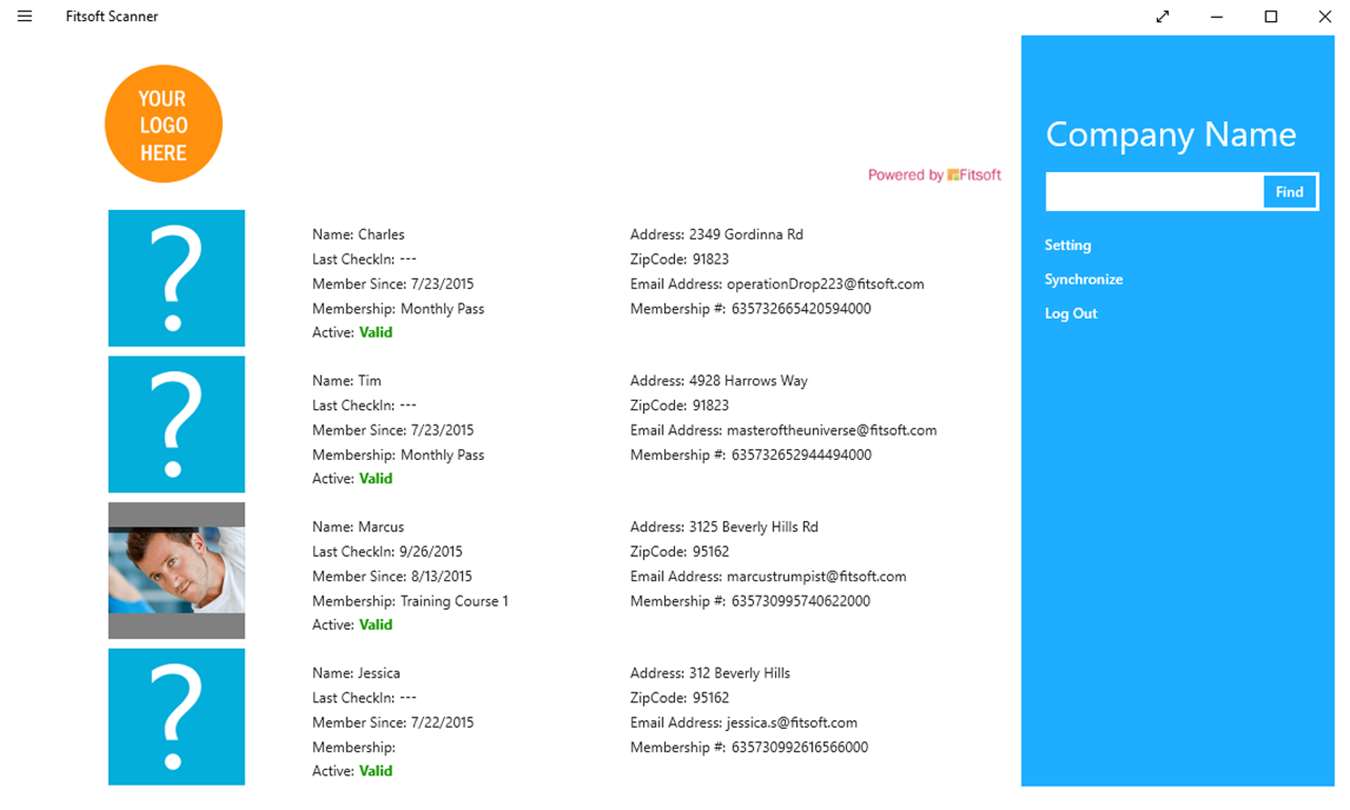
Task: Choose Synchronize in the side panel
Action: pyautogui.click(x=1084, y=279)
